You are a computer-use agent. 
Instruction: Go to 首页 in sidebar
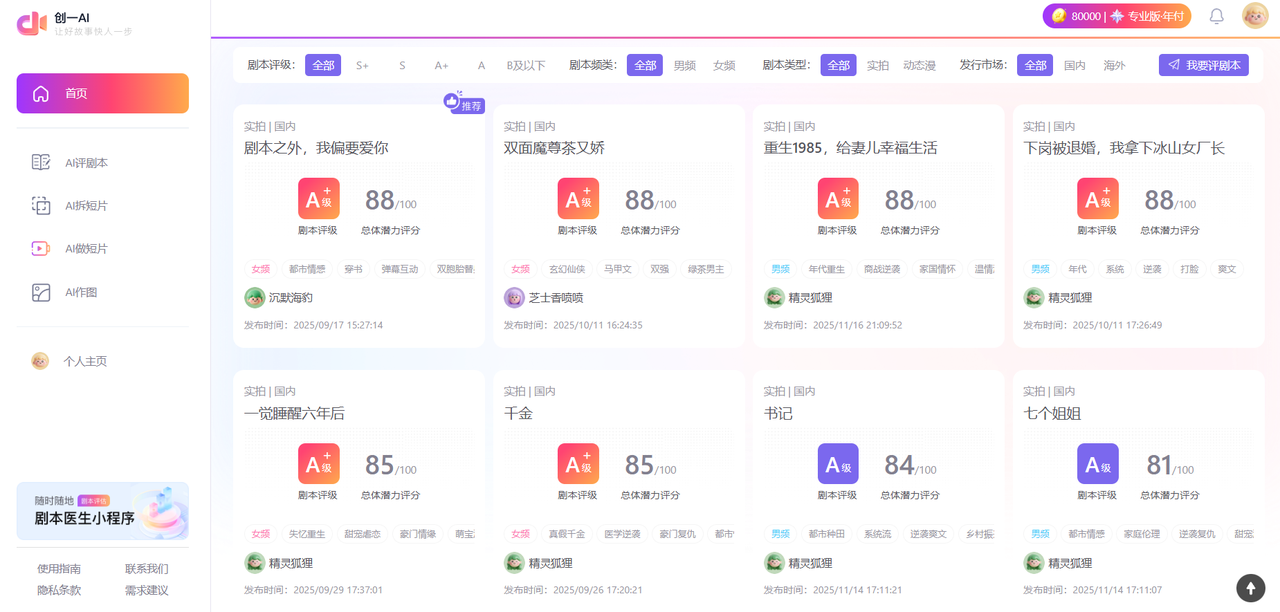pyautogui.click(x=102, y=93)
